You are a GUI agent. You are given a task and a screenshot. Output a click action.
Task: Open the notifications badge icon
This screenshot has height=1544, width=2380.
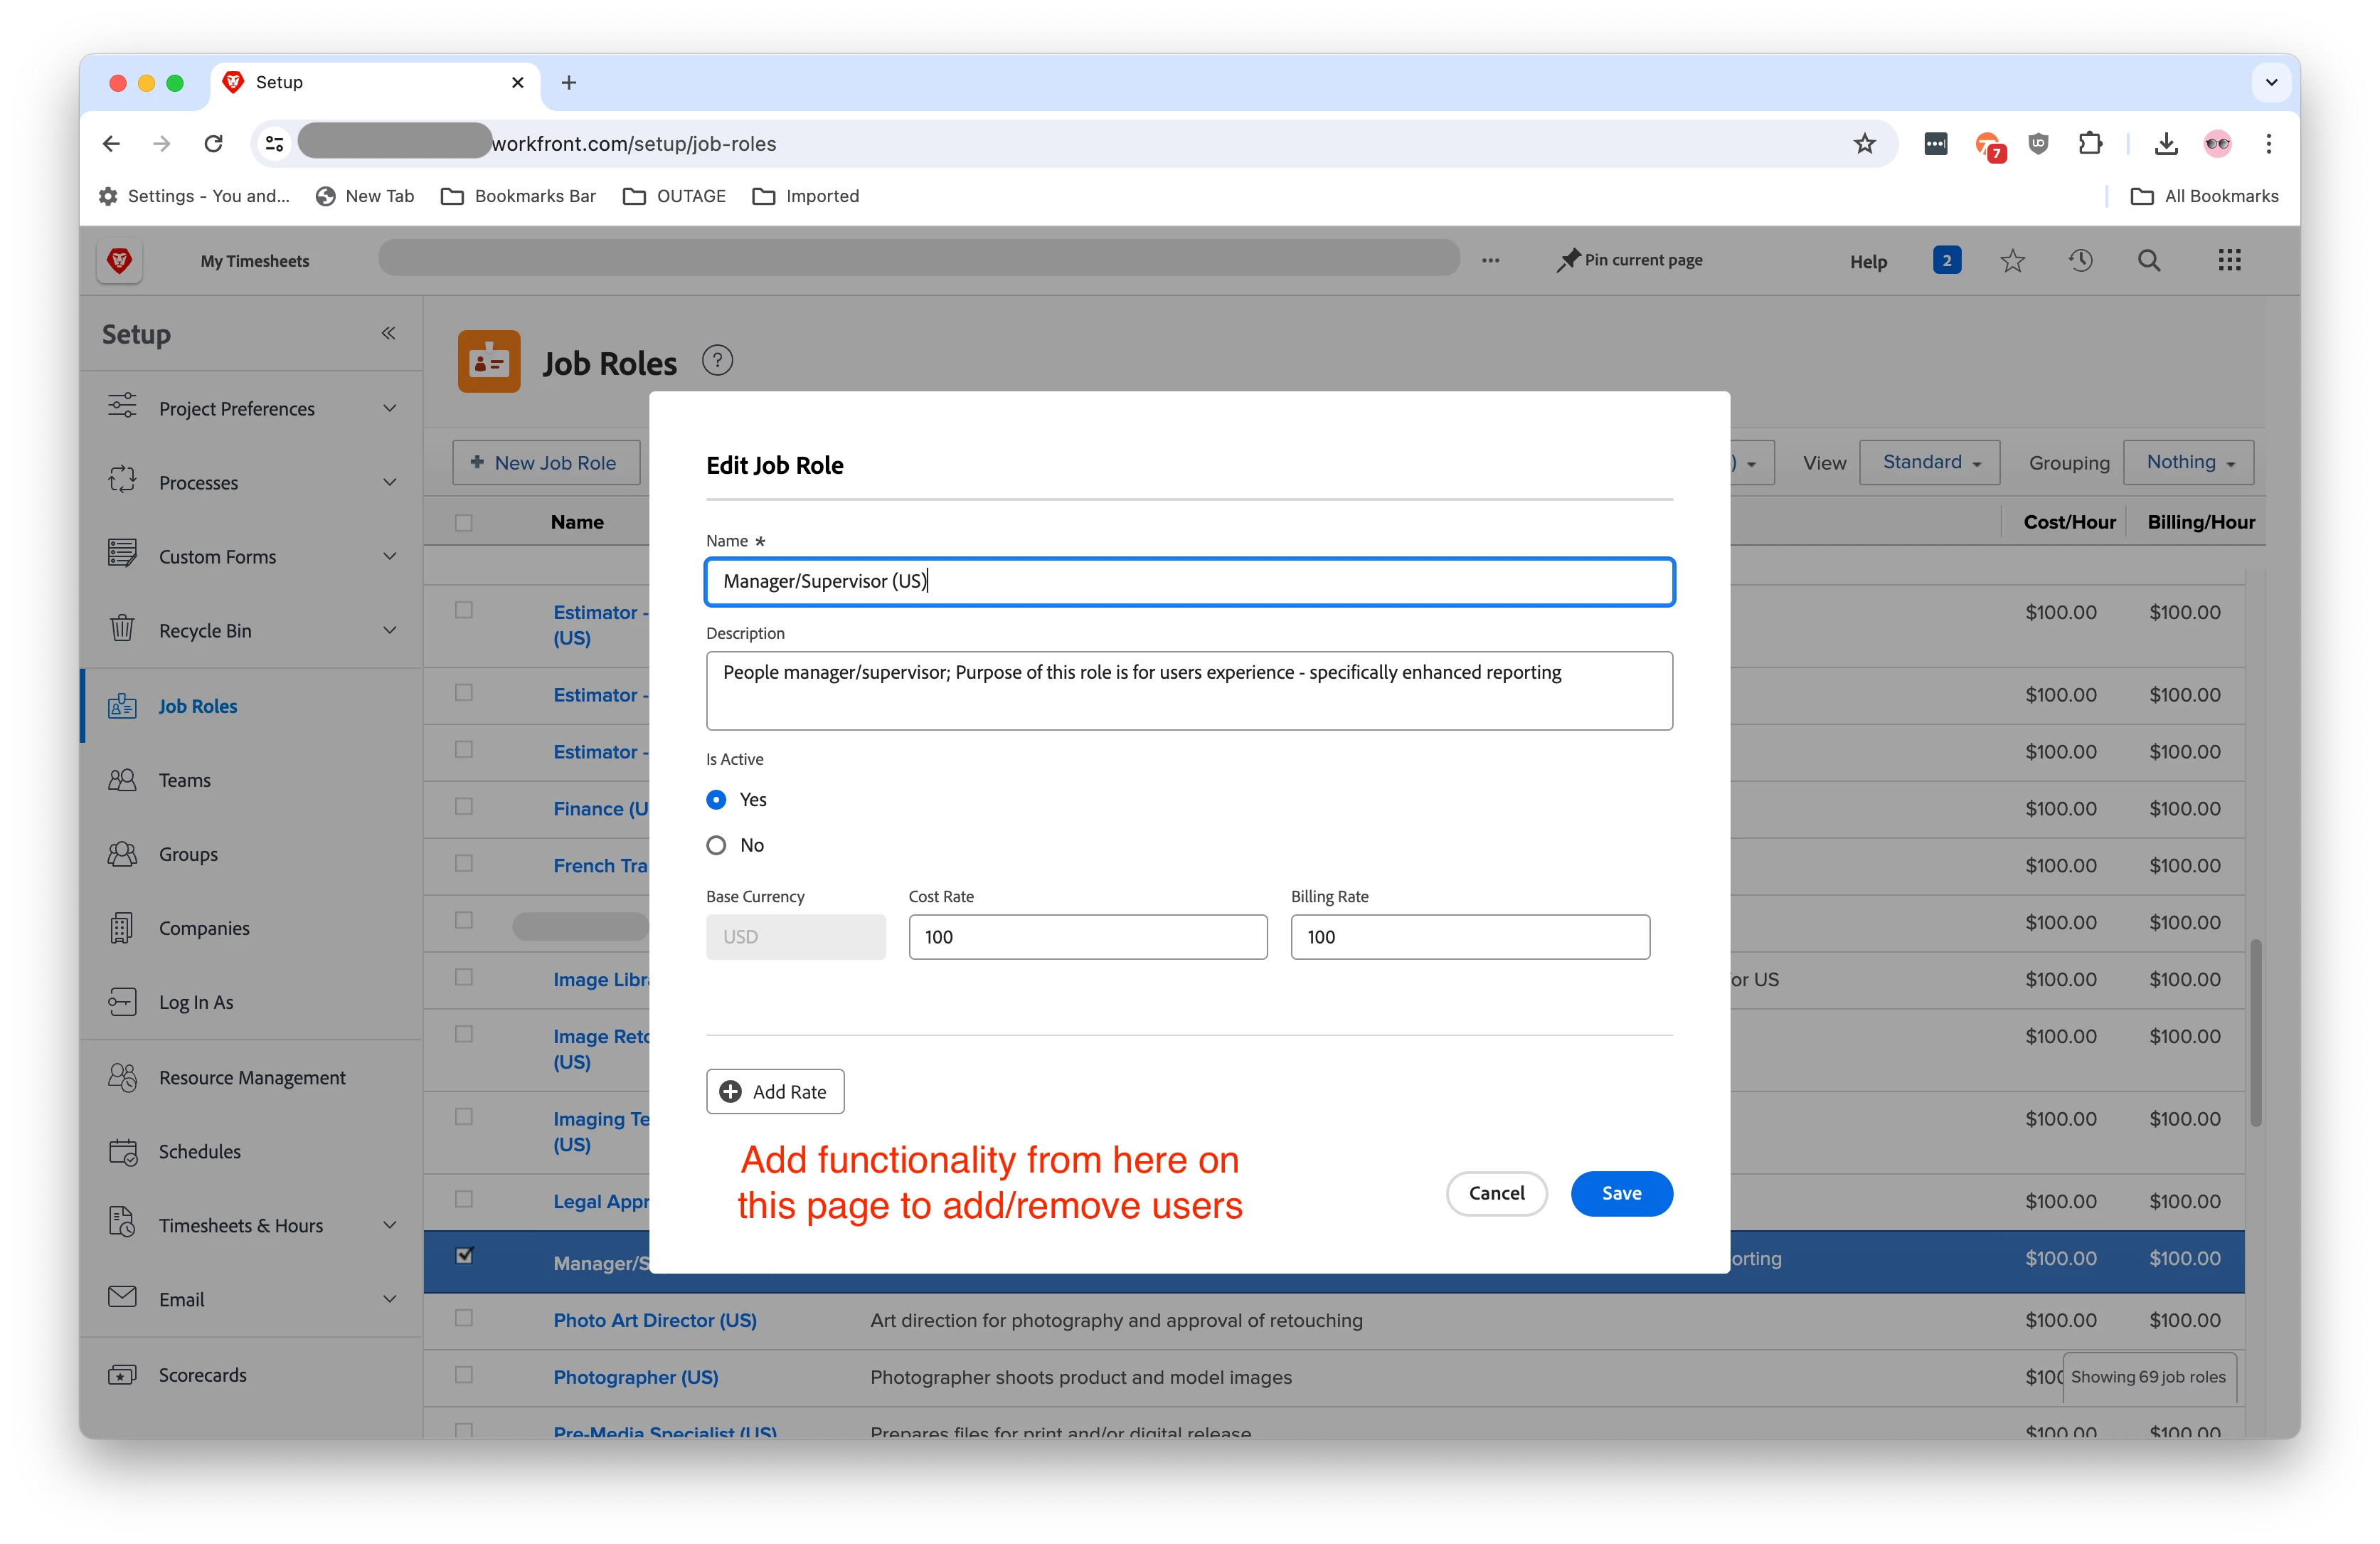tap(1946, 261)
